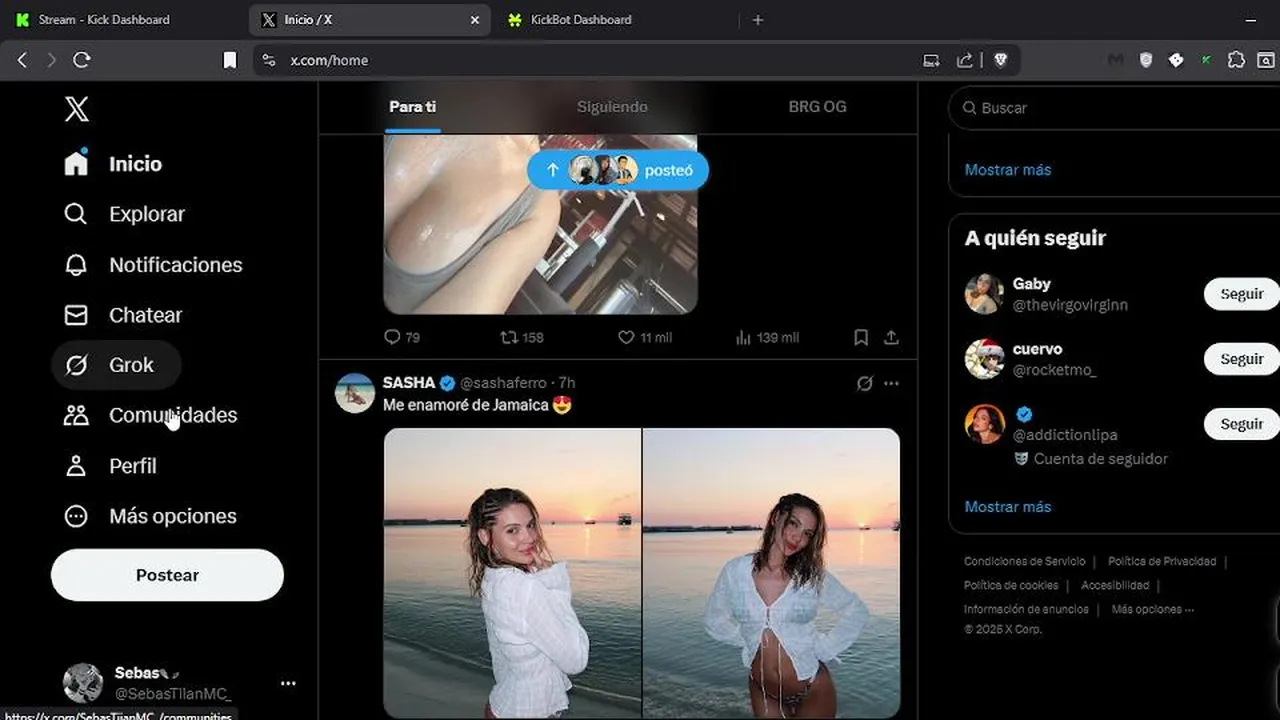Click the @sashaferro handle
The image size is (1280, 720).
click(503, 383)
